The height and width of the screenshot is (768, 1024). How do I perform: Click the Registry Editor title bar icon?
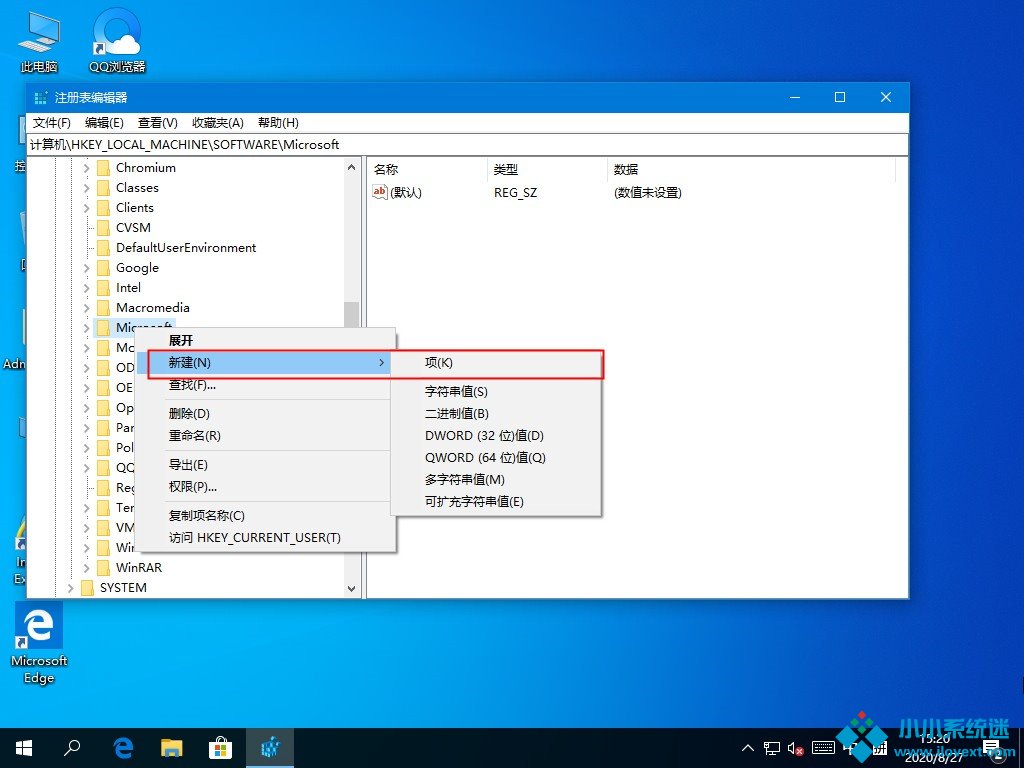(x=40, y=98)
